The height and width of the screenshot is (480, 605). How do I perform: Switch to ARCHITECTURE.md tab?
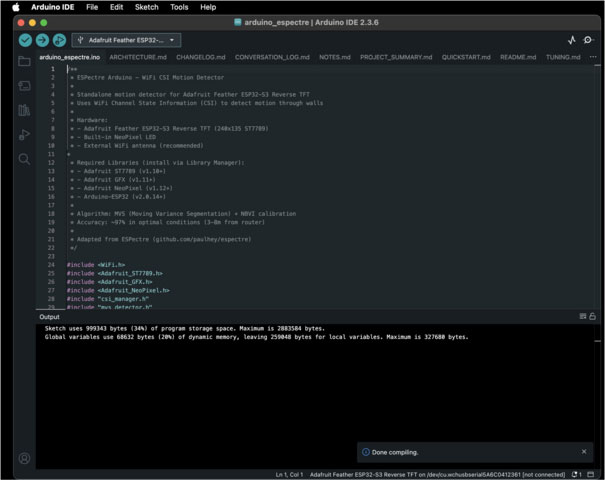pos(138,57)
